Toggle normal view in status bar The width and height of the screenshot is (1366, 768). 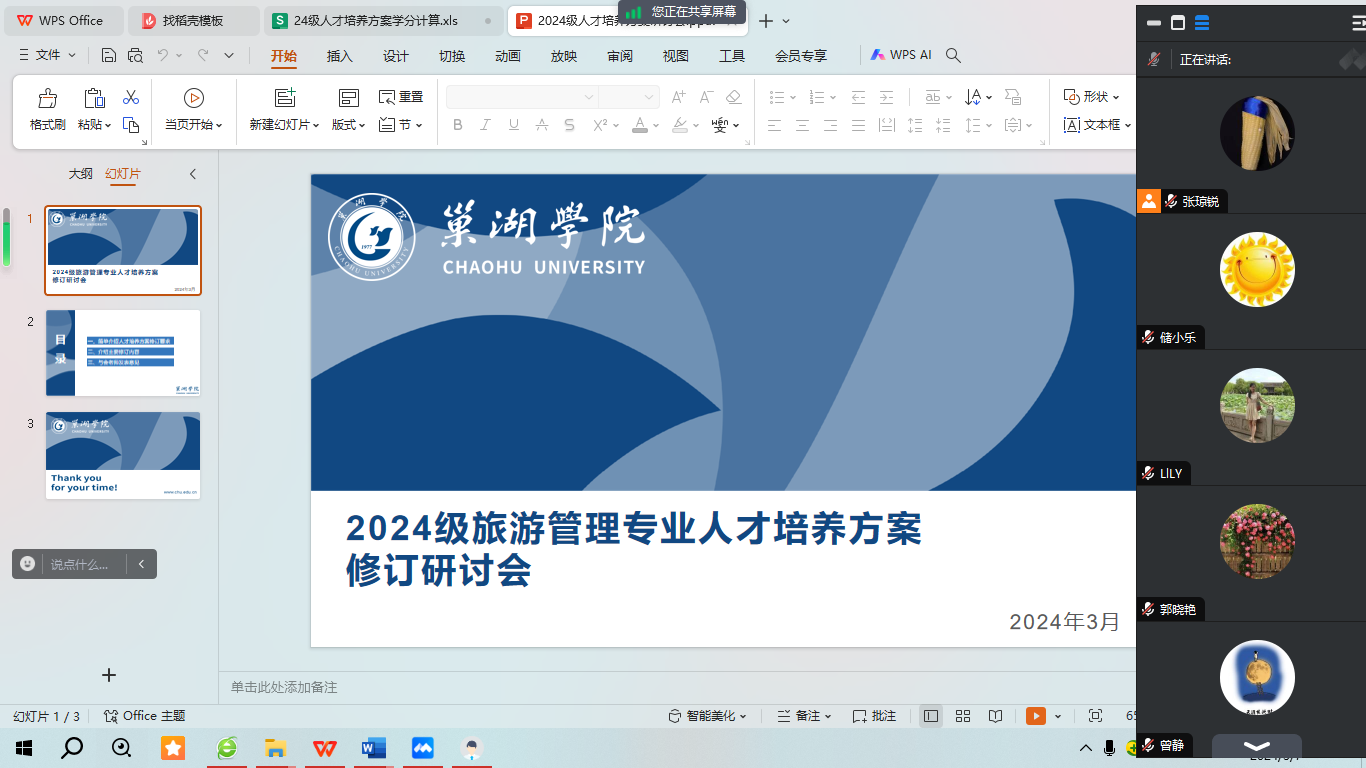tap(931, 716)
